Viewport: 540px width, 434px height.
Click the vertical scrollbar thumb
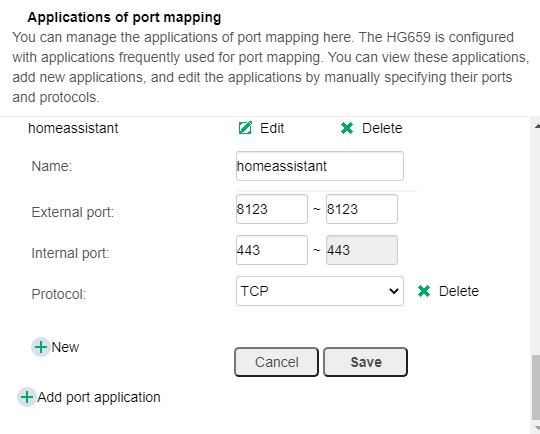pos(536,388)
